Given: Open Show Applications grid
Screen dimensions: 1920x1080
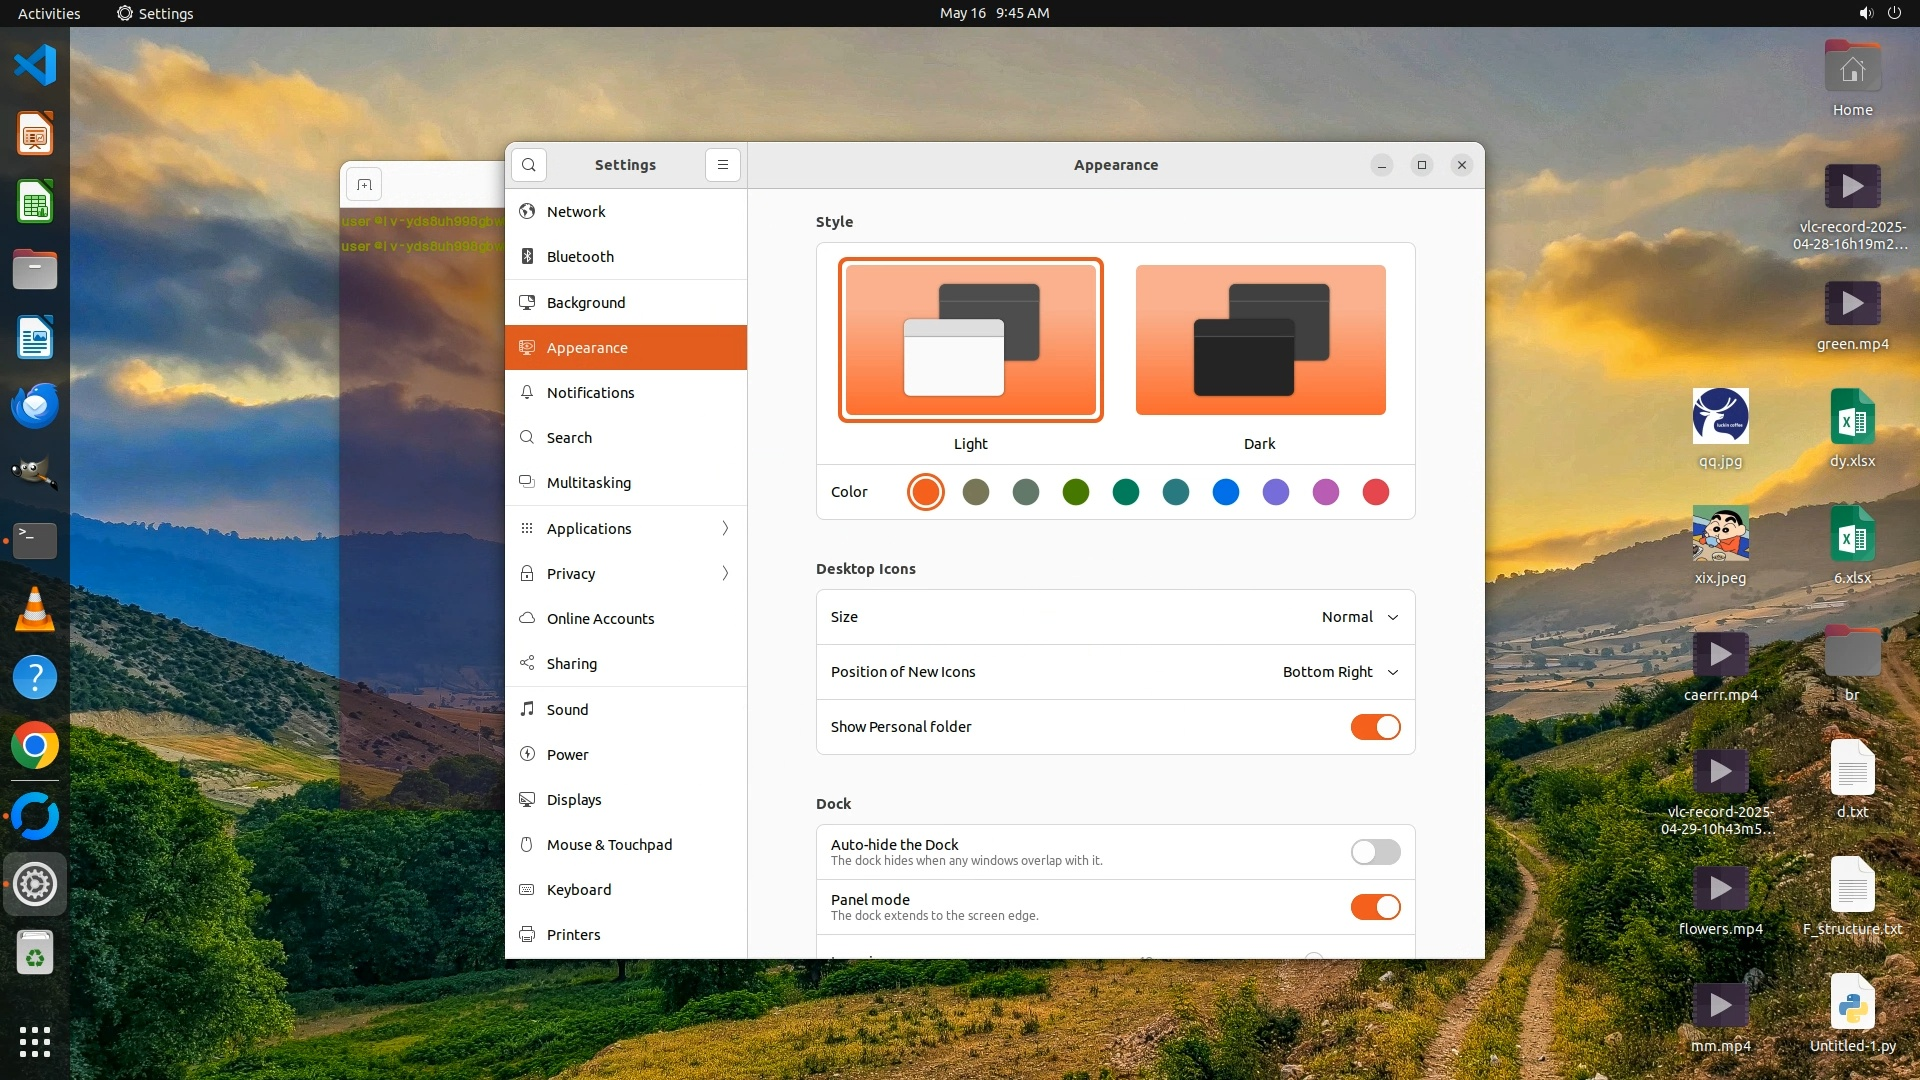Looking at the screenshot, I should [x=35, y=1042].
